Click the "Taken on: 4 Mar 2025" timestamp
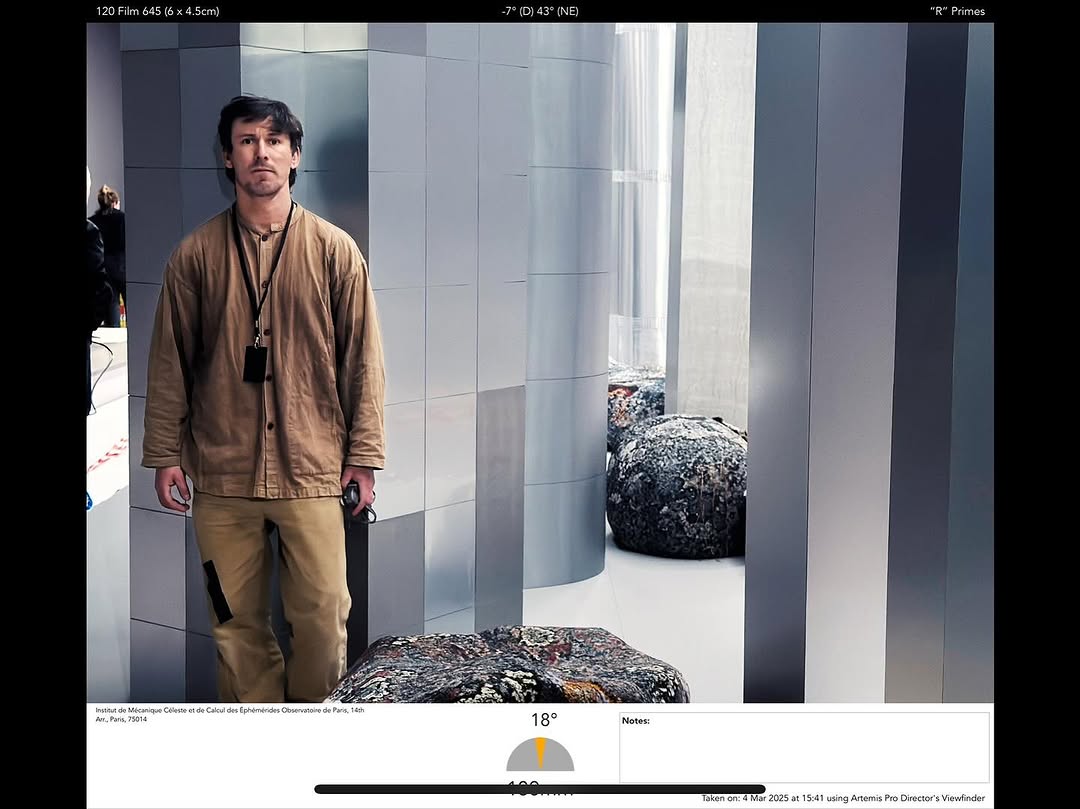The width and height of the screenshot is (1080, 809). coord(842,798)
